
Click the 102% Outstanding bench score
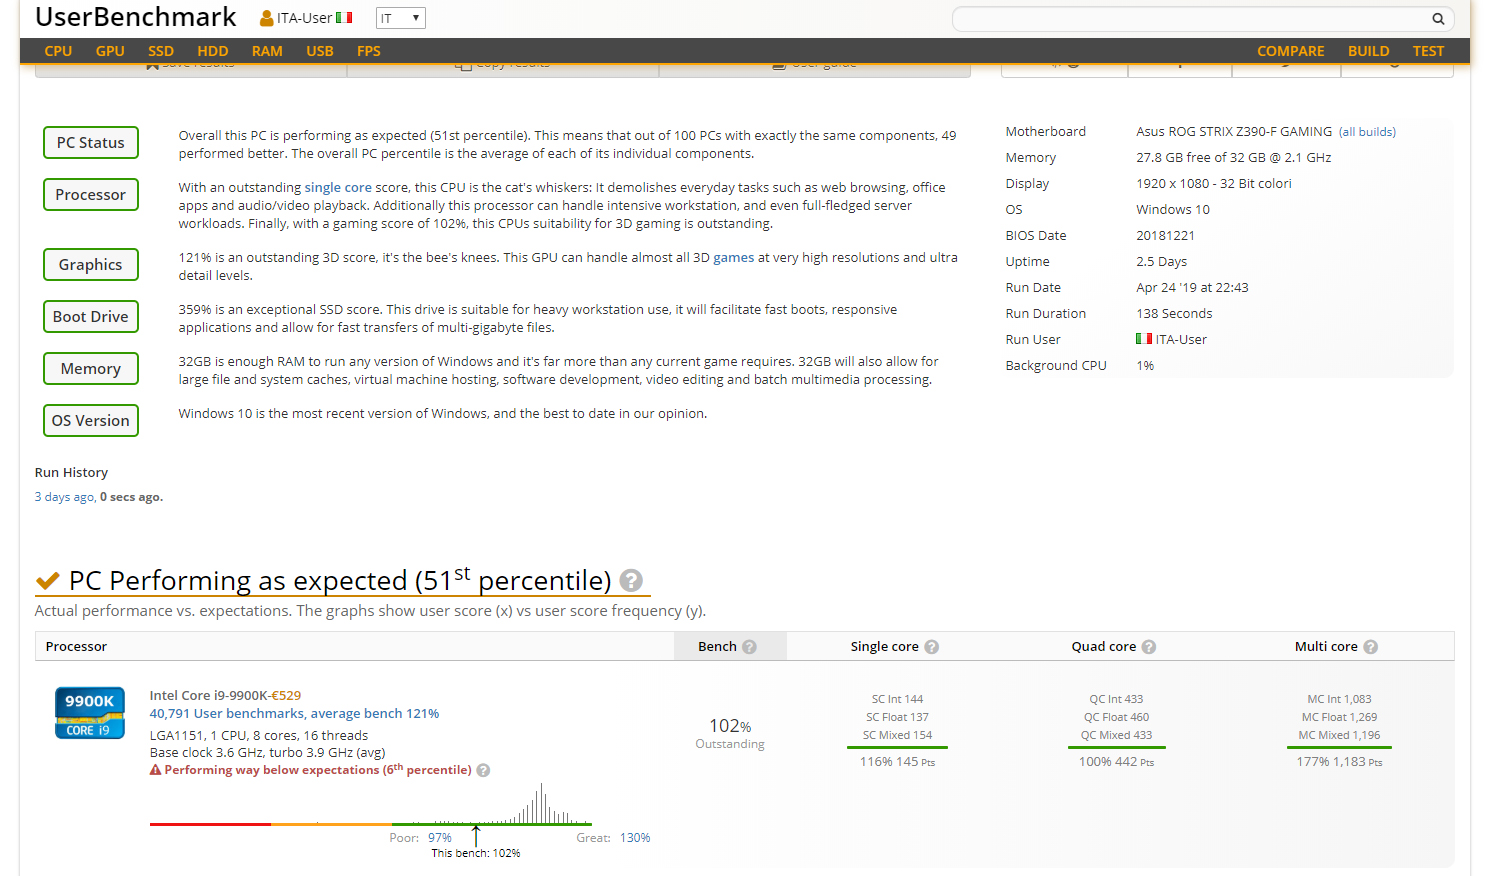730,733
